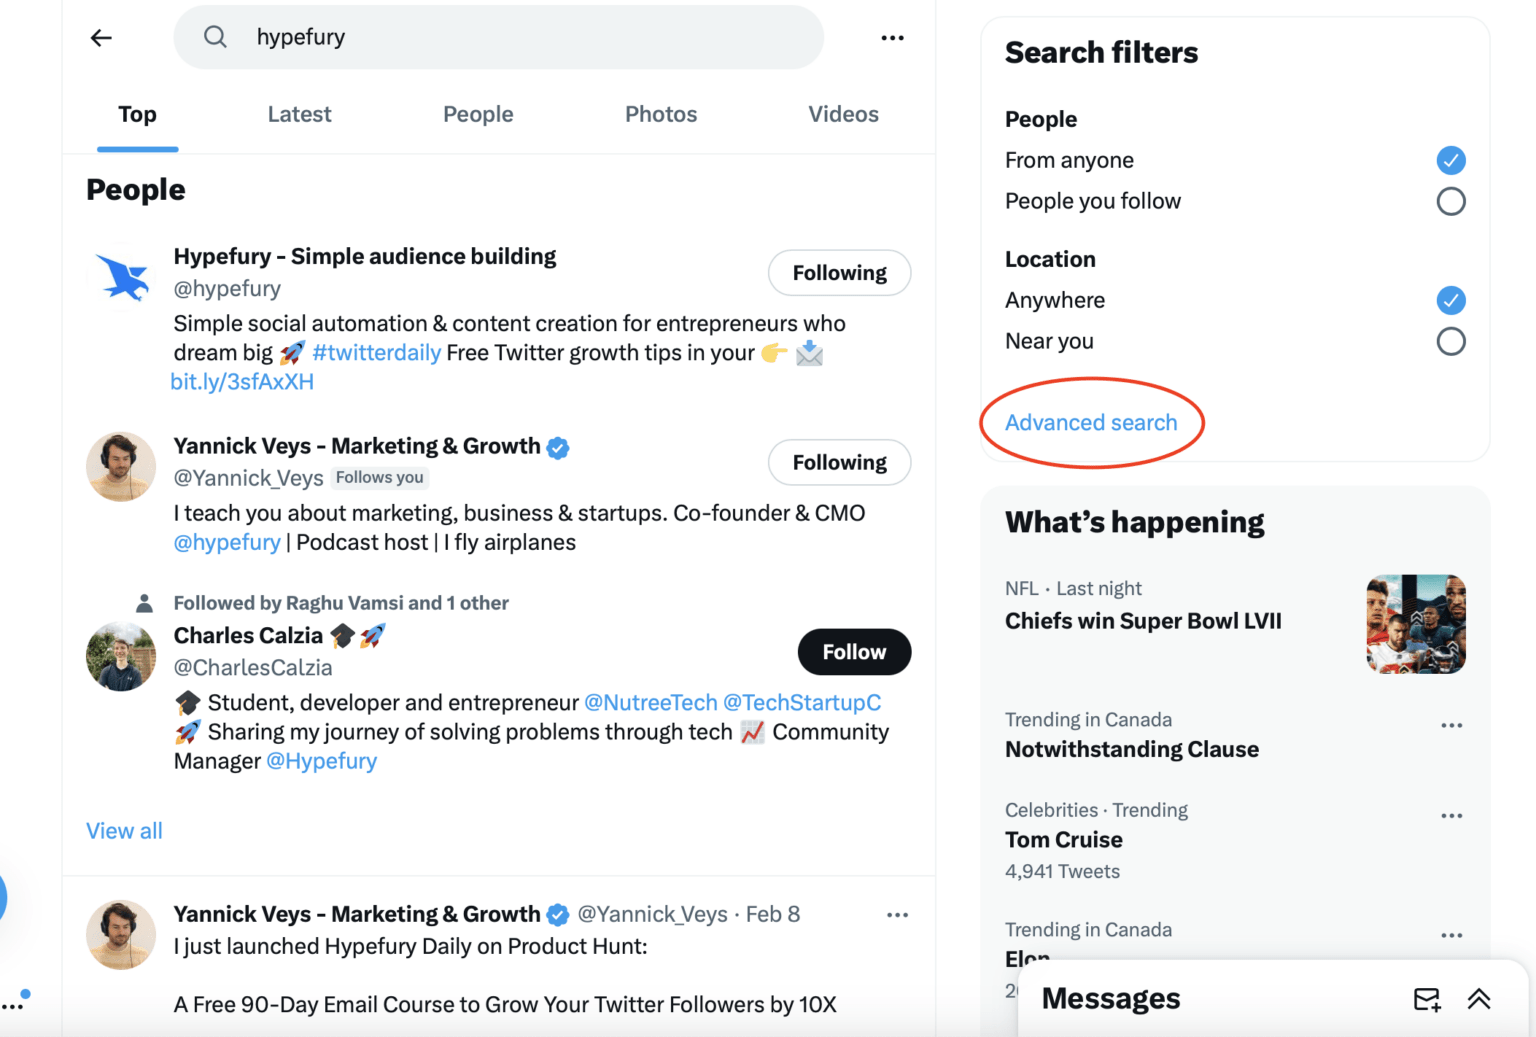
Task: Click the person silhouette icon near Followed by
Action: (144, 602)
